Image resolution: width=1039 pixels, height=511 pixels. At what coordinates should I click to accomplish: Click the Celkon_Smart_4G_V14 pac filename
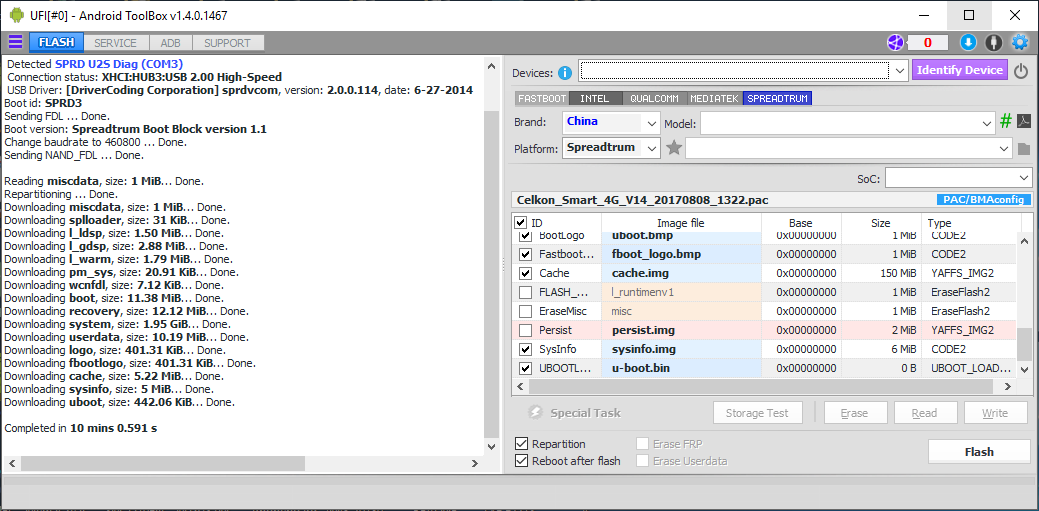click(641, 199)
